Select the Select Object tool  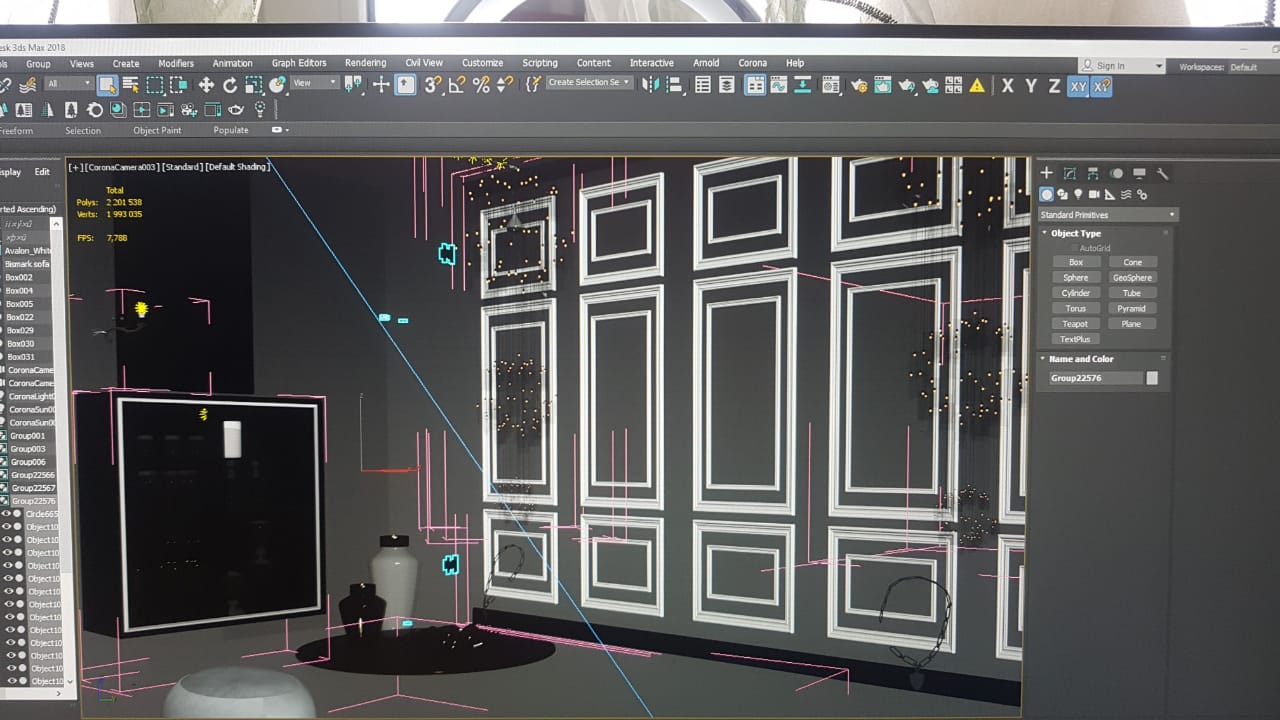coord(107,85)
